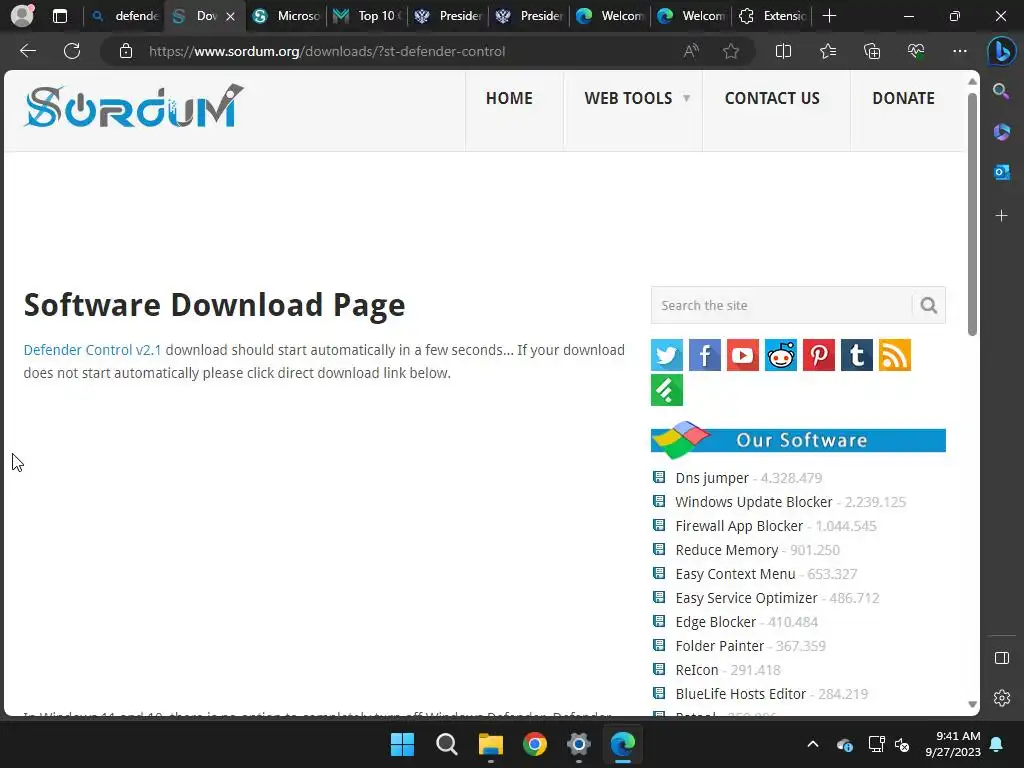1024x768 pixels.
Task: Open sidebar Search icon
Action: 1001,91
